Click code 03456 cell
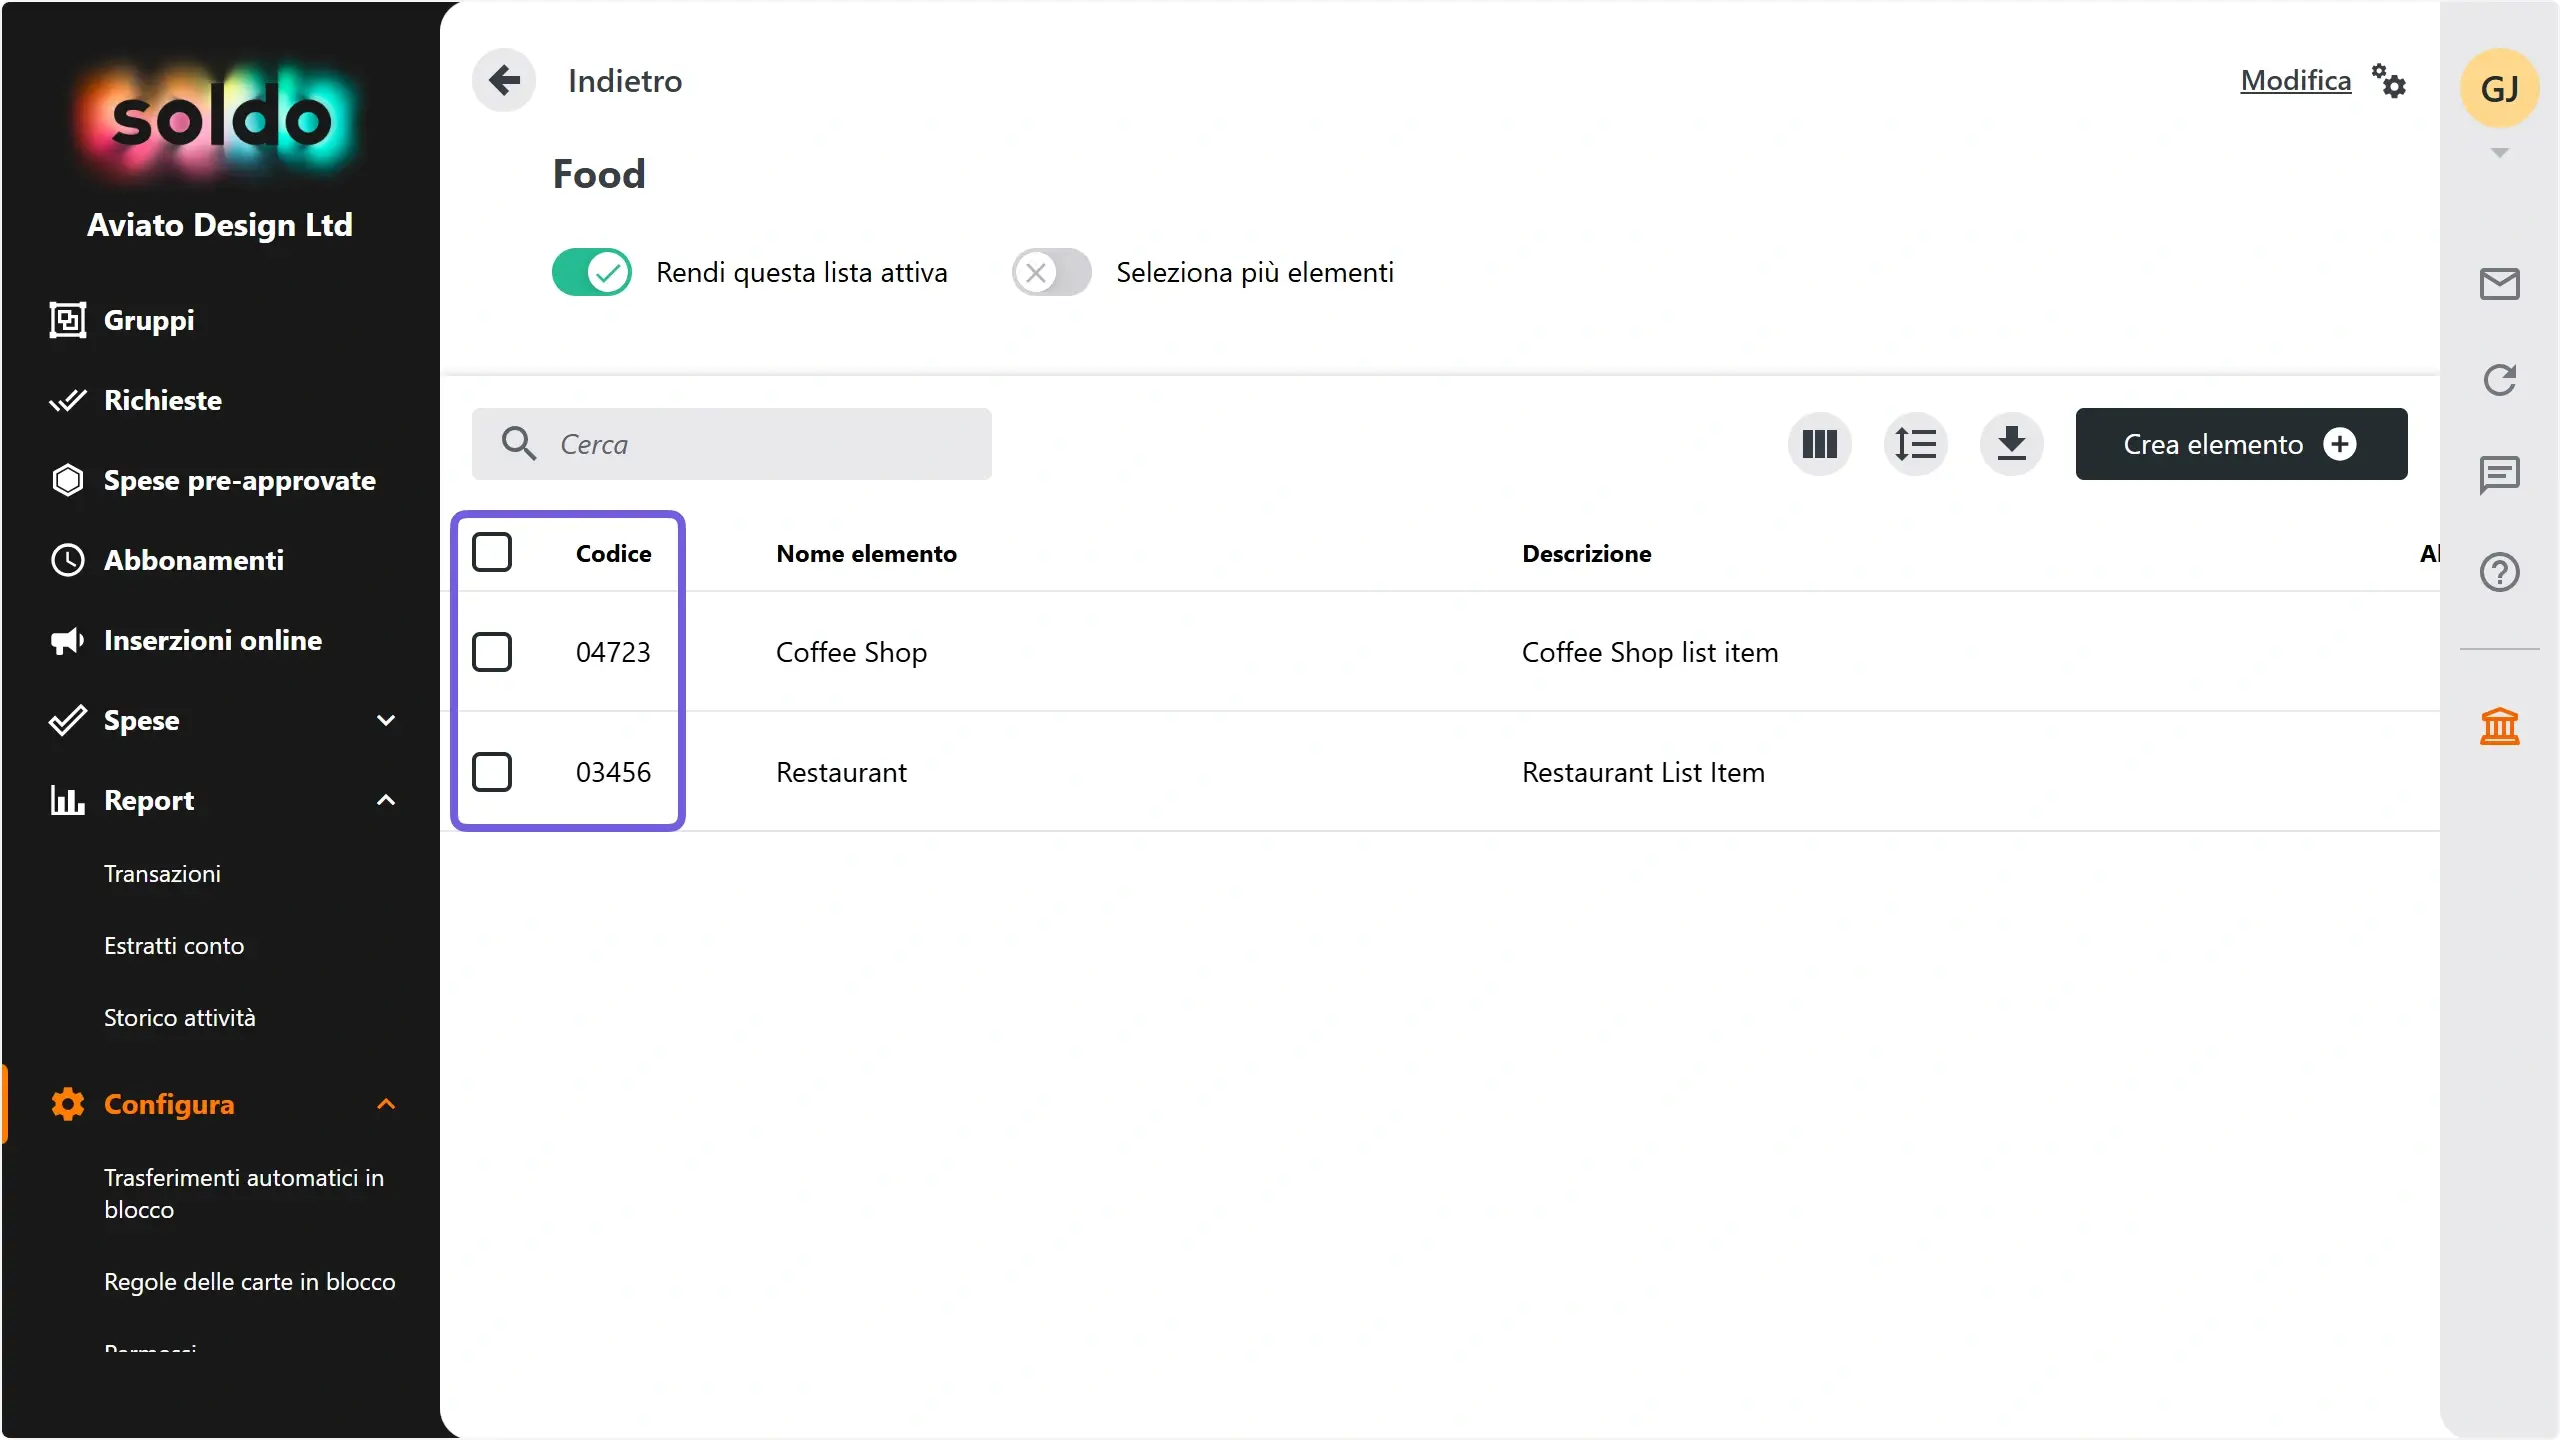Image resolution: width=2560 pixels, height=1440 pixels. [x=613, y=772]
